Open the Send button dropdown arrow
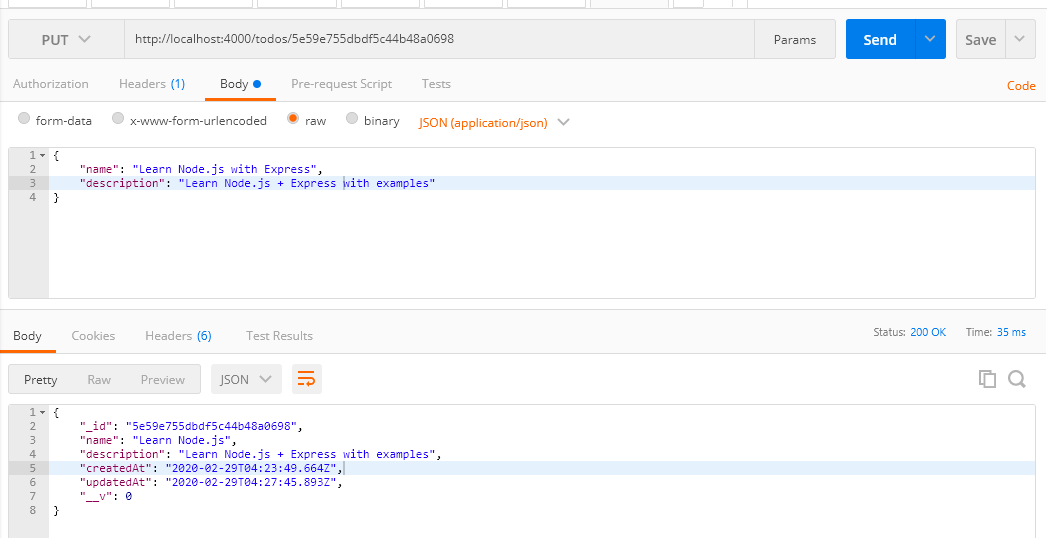Image resolution: width=1047 pixels, height=538 pixels. point(930,39)
